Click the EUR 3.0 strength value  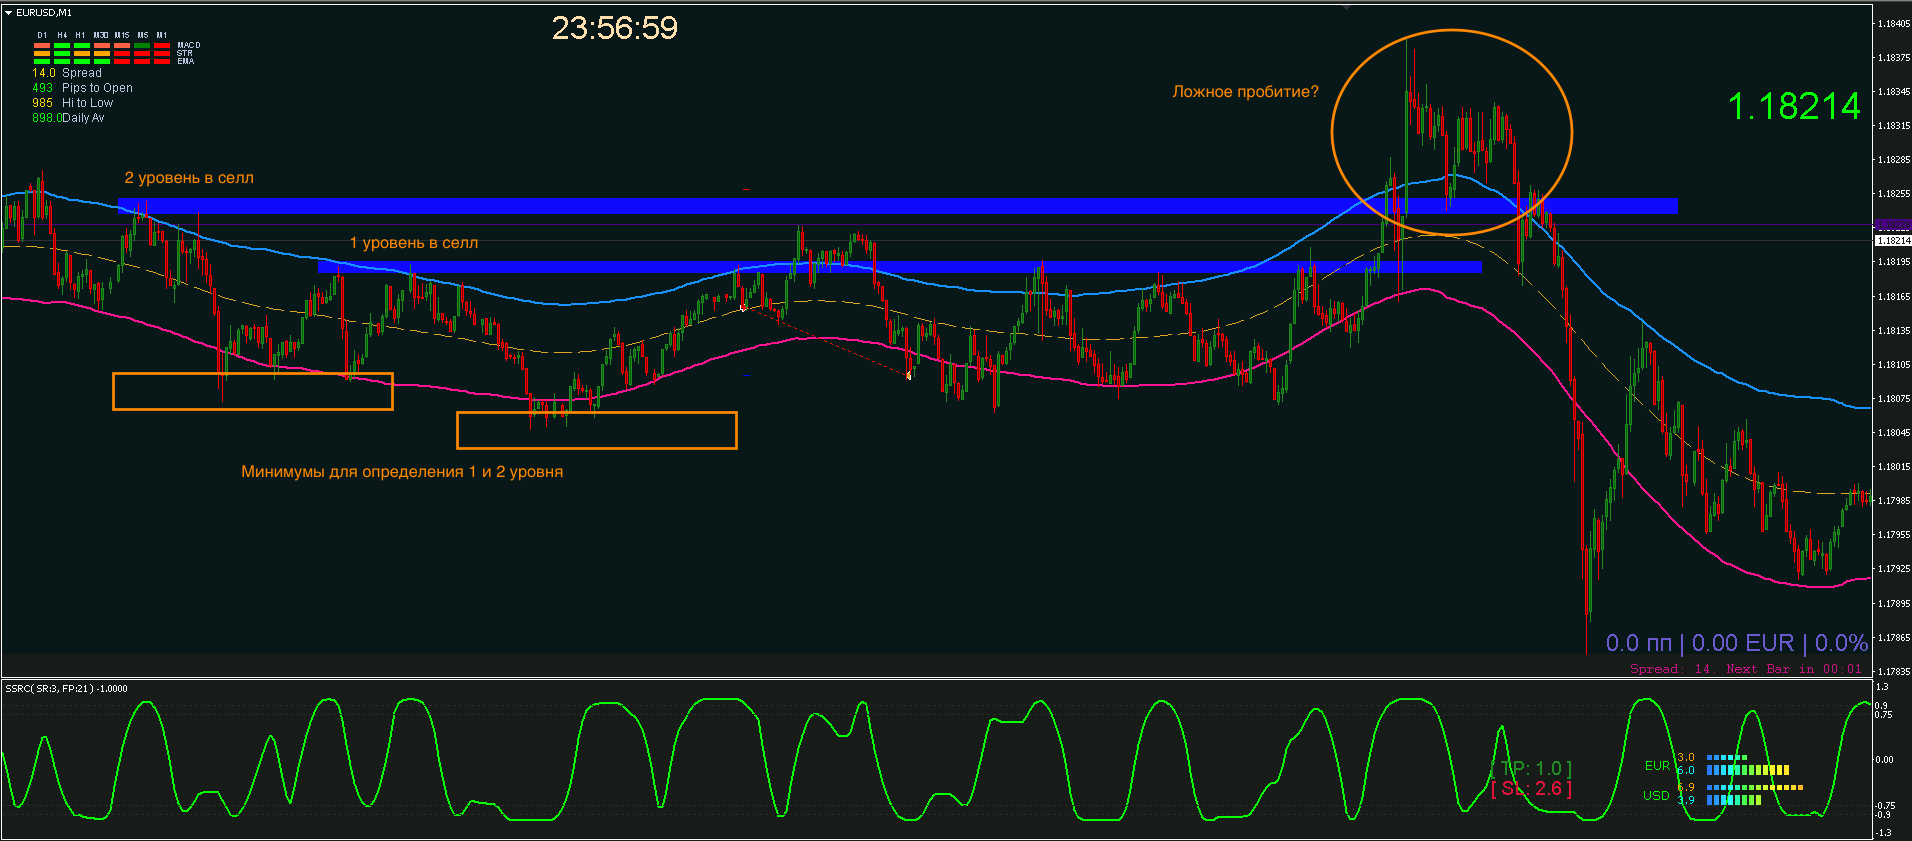pyautogui.click(x=1686, y=757)
